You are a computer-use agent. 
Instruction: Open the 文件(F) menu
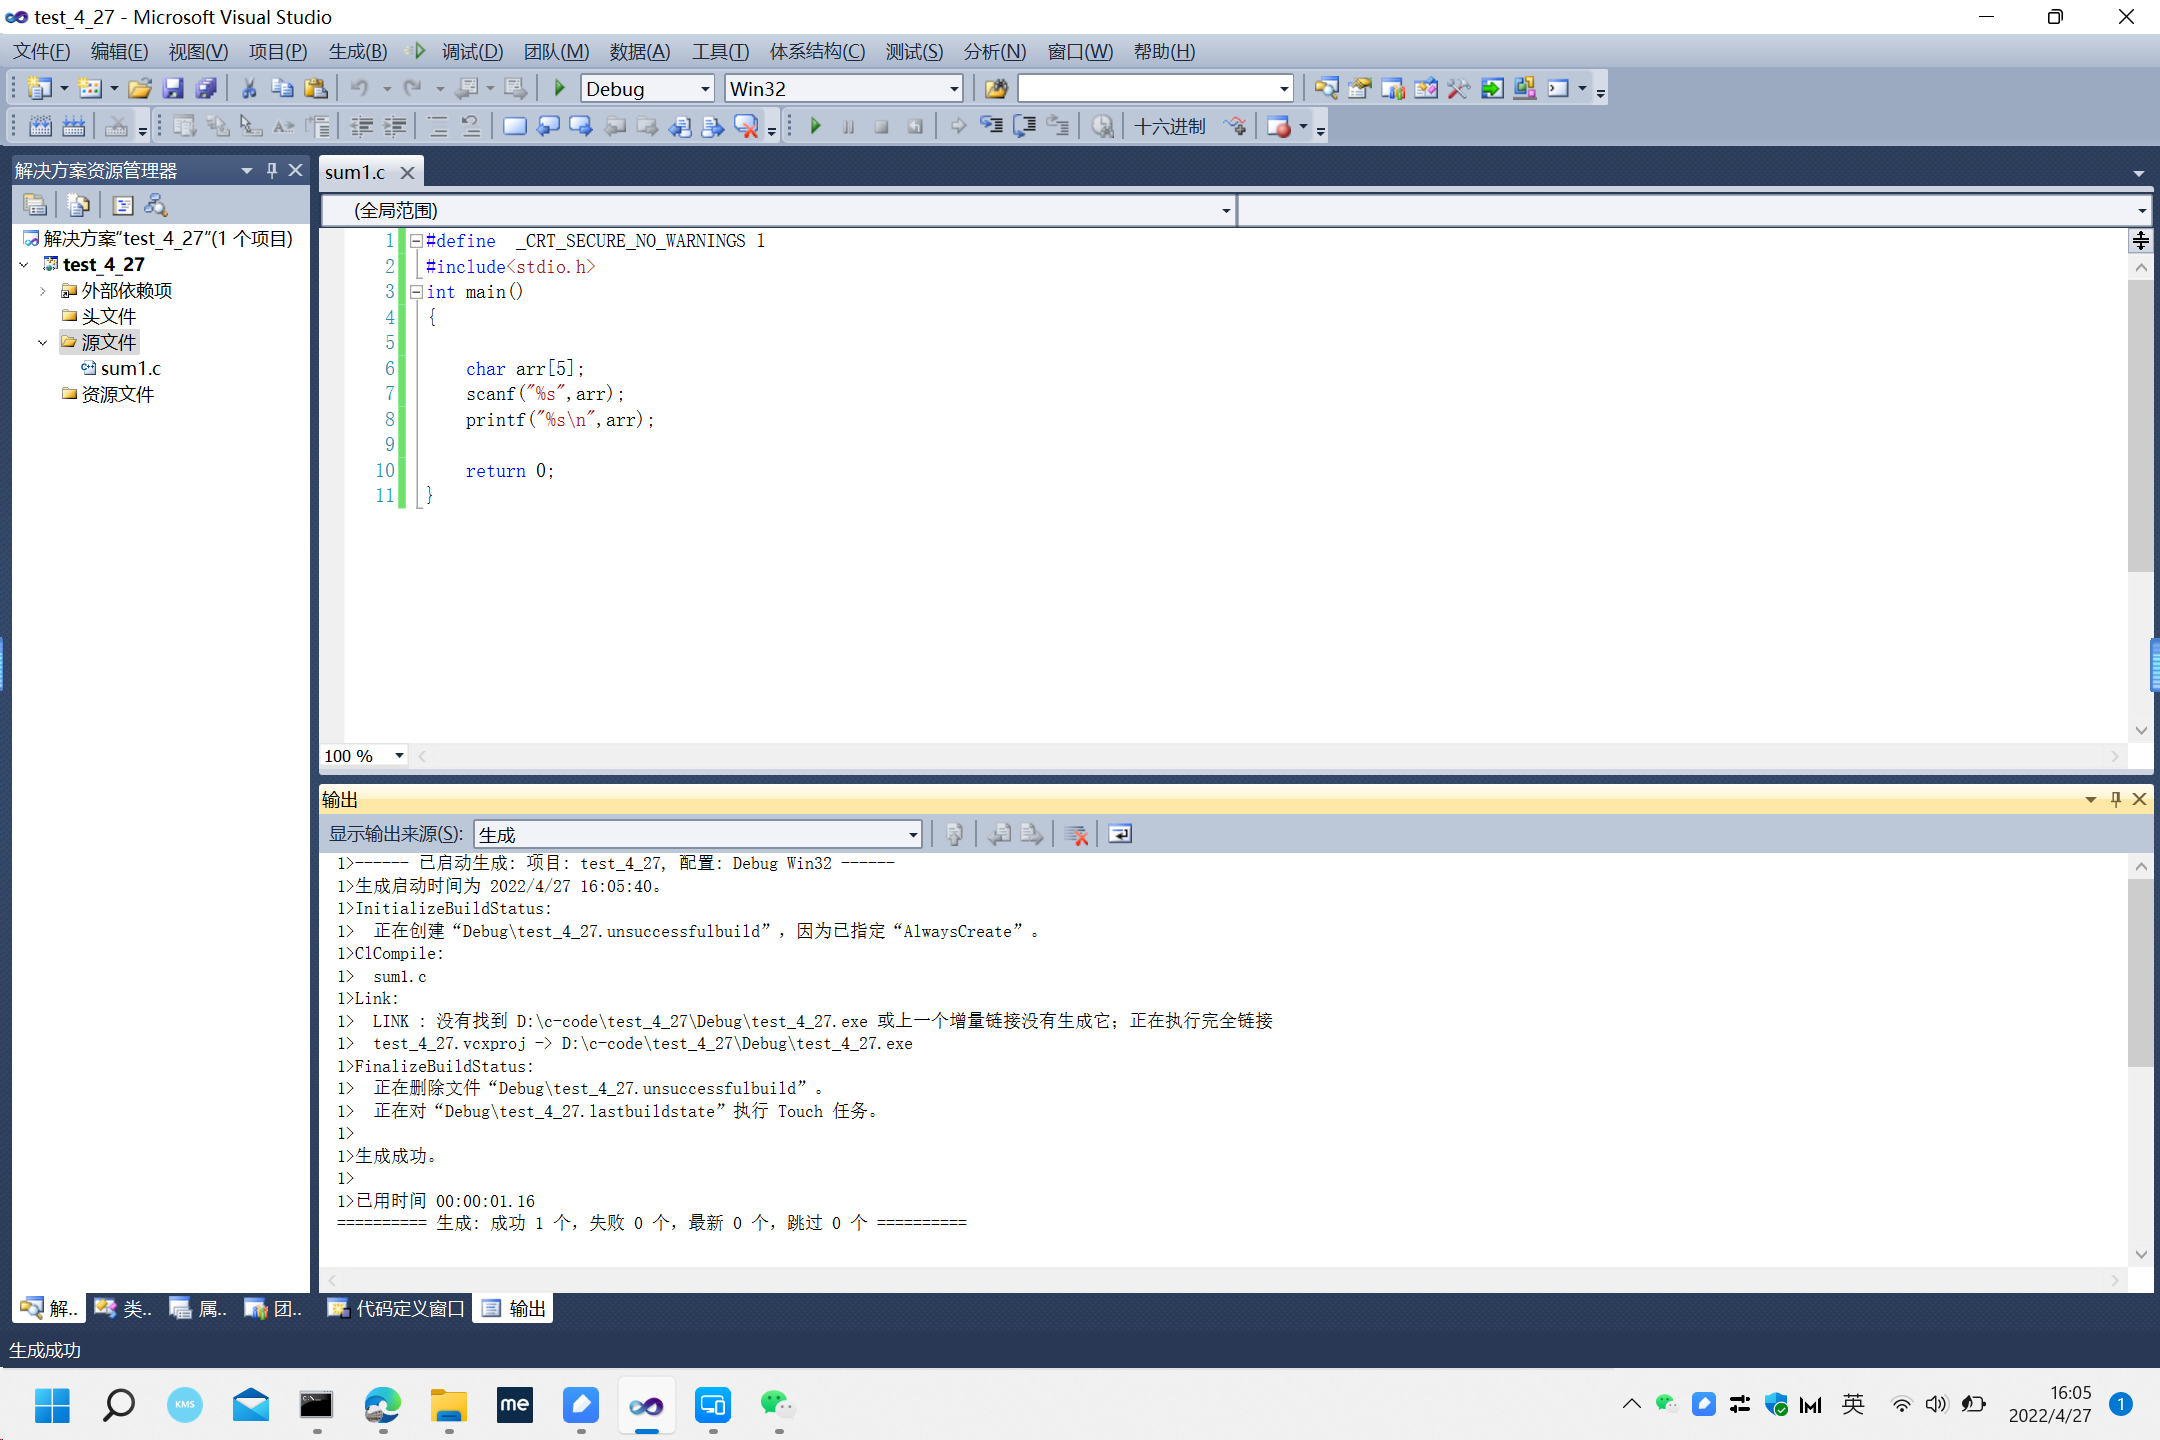(x=41, y=51)
